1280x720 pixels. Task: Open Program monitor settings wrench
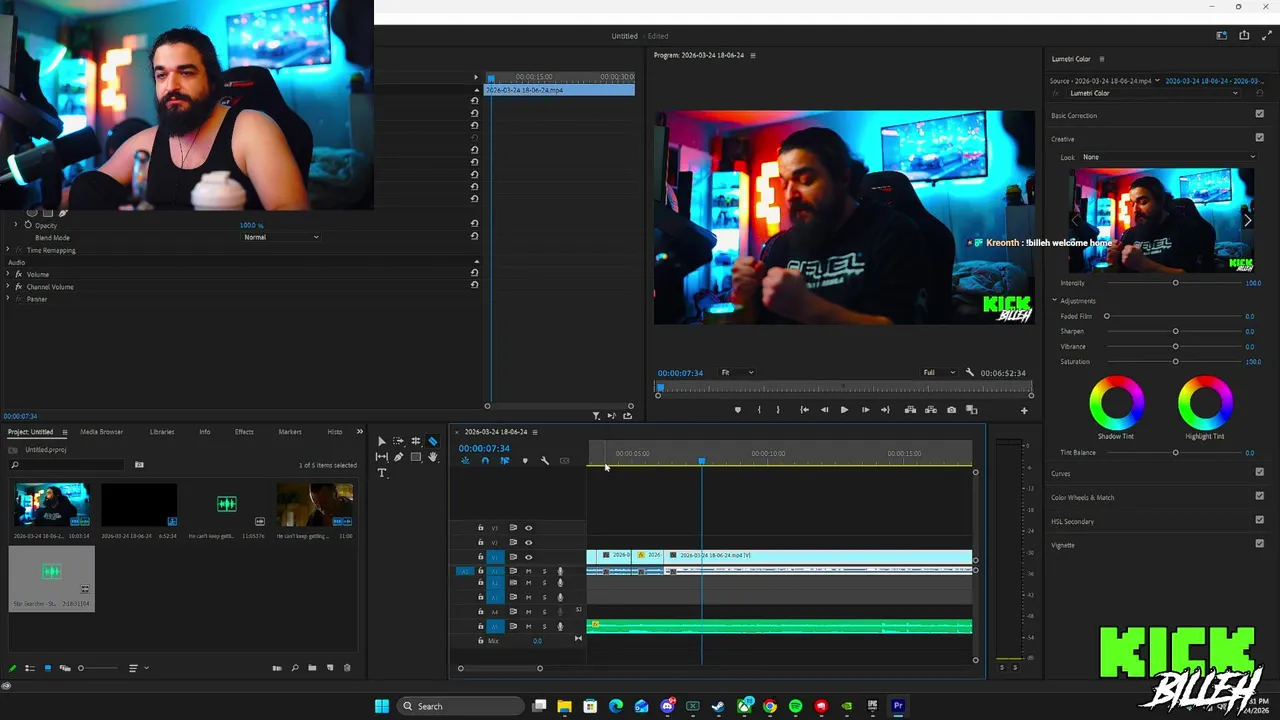point(969,373)
